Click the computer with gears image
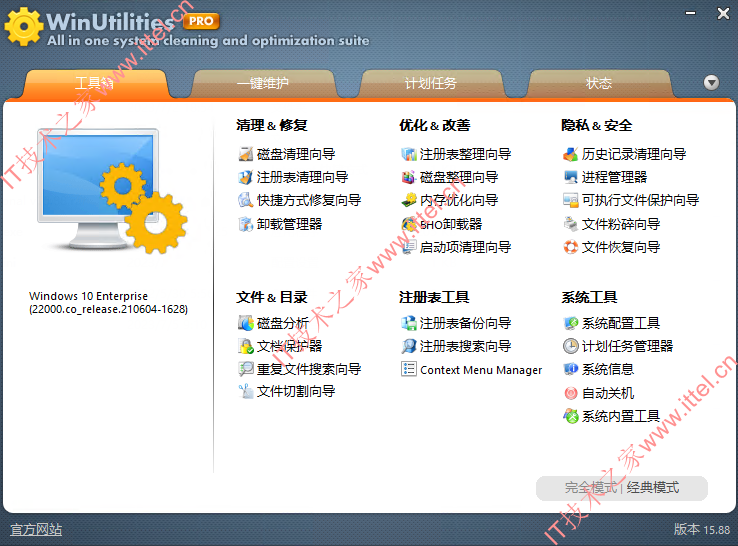This screenshot has height=546, width=738. pos(112,190)
